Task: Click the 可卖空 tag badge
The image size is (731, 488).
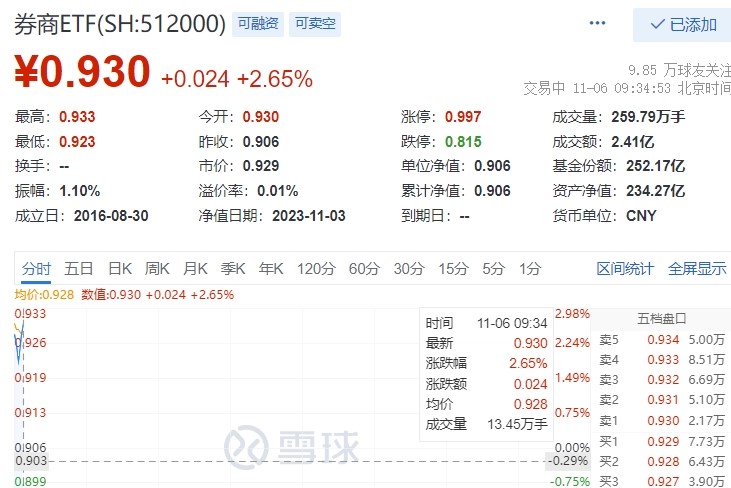Action: click(x=315, y=24)
